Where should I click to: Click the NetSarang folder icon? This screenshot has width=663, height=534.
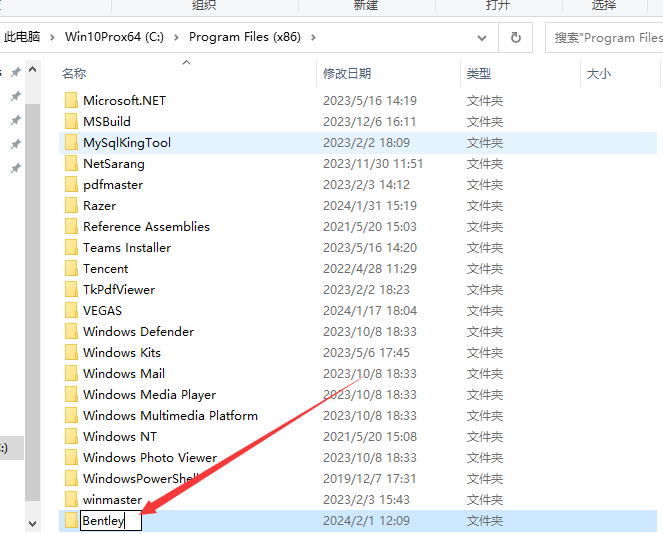pyautogui.click(x=71, y=164)
